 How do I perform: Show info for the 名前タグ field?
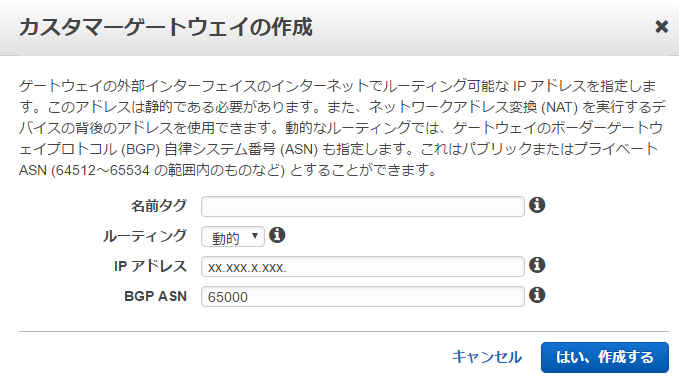pyautogui.click(x=537, y=205)
